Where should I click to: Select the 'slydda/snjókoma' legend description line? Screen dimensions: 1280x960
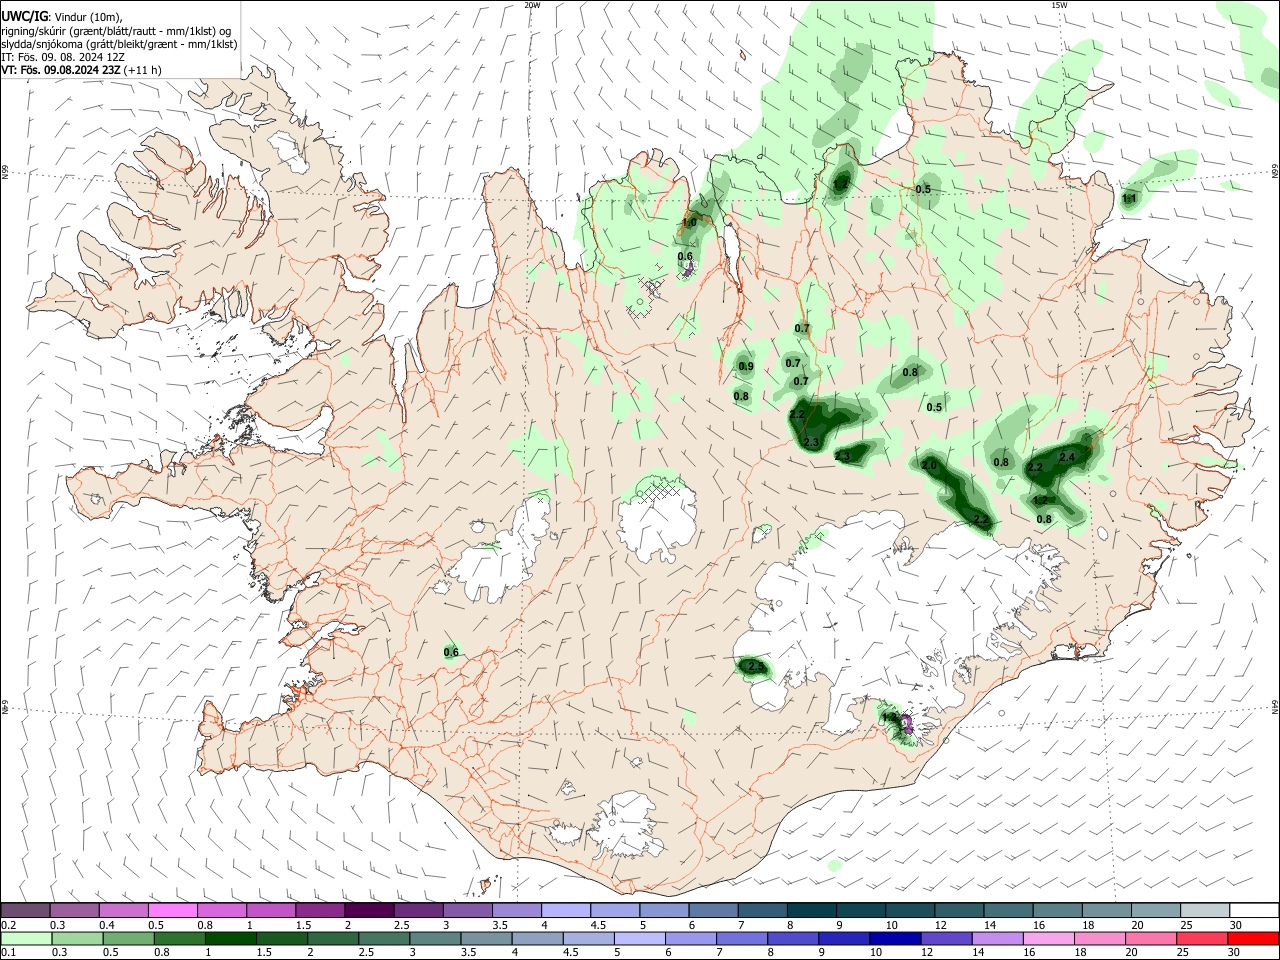119,44
